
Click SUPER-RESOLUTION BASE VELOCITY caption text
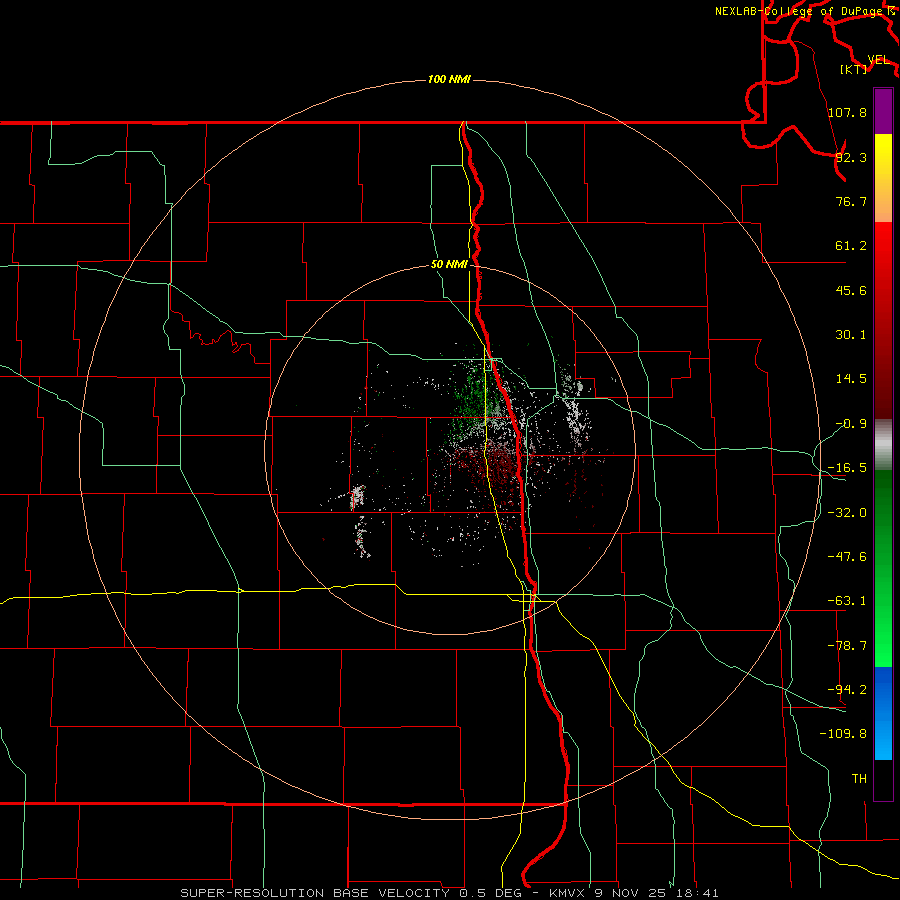pos(315,893)
